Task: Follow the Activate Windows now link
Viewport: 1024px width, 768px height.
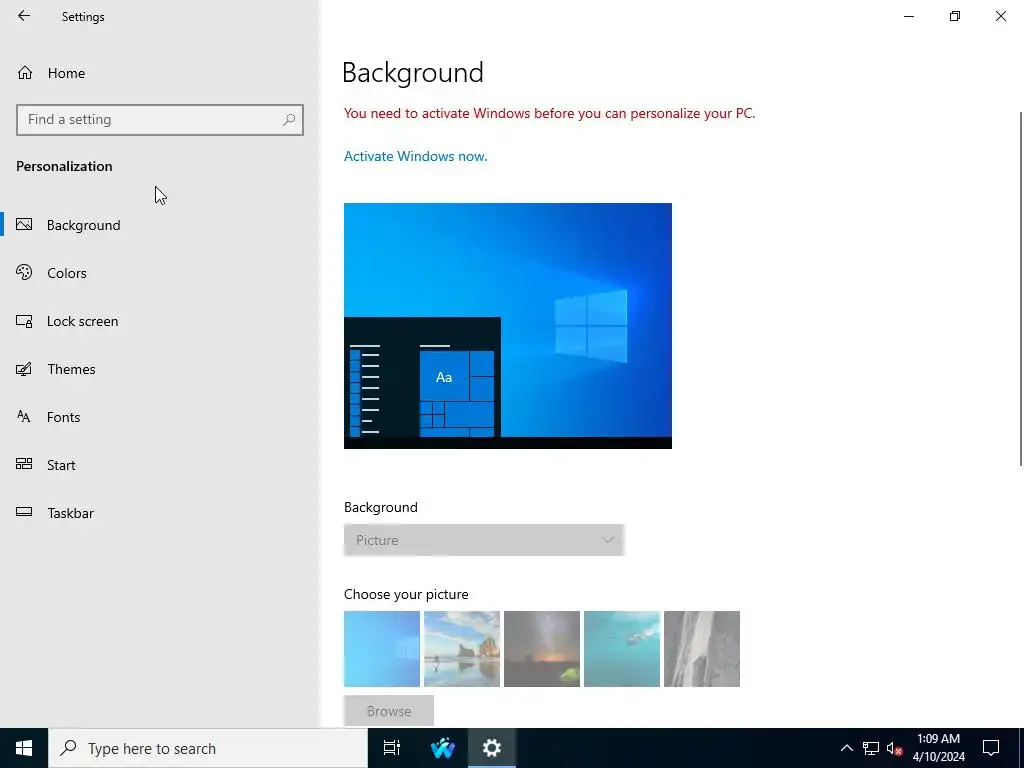Action: click(x=415, y=156)
